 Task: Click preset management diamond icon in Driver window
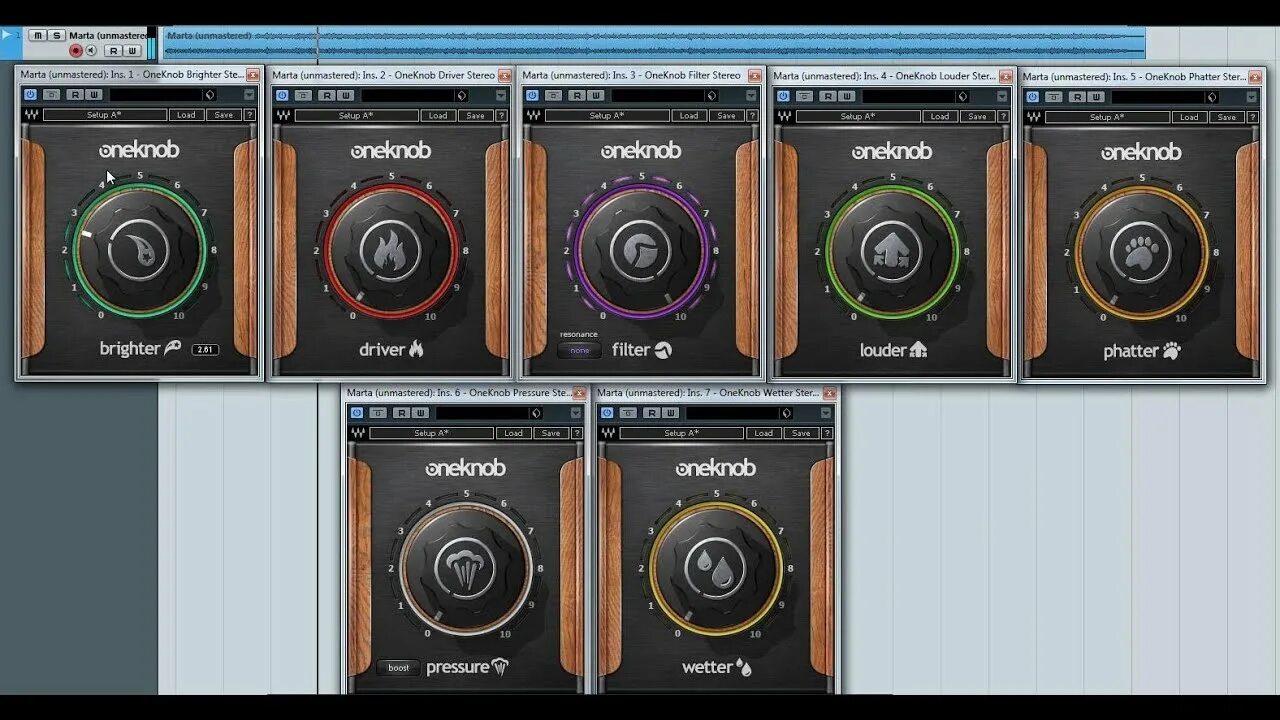point(461,95)
